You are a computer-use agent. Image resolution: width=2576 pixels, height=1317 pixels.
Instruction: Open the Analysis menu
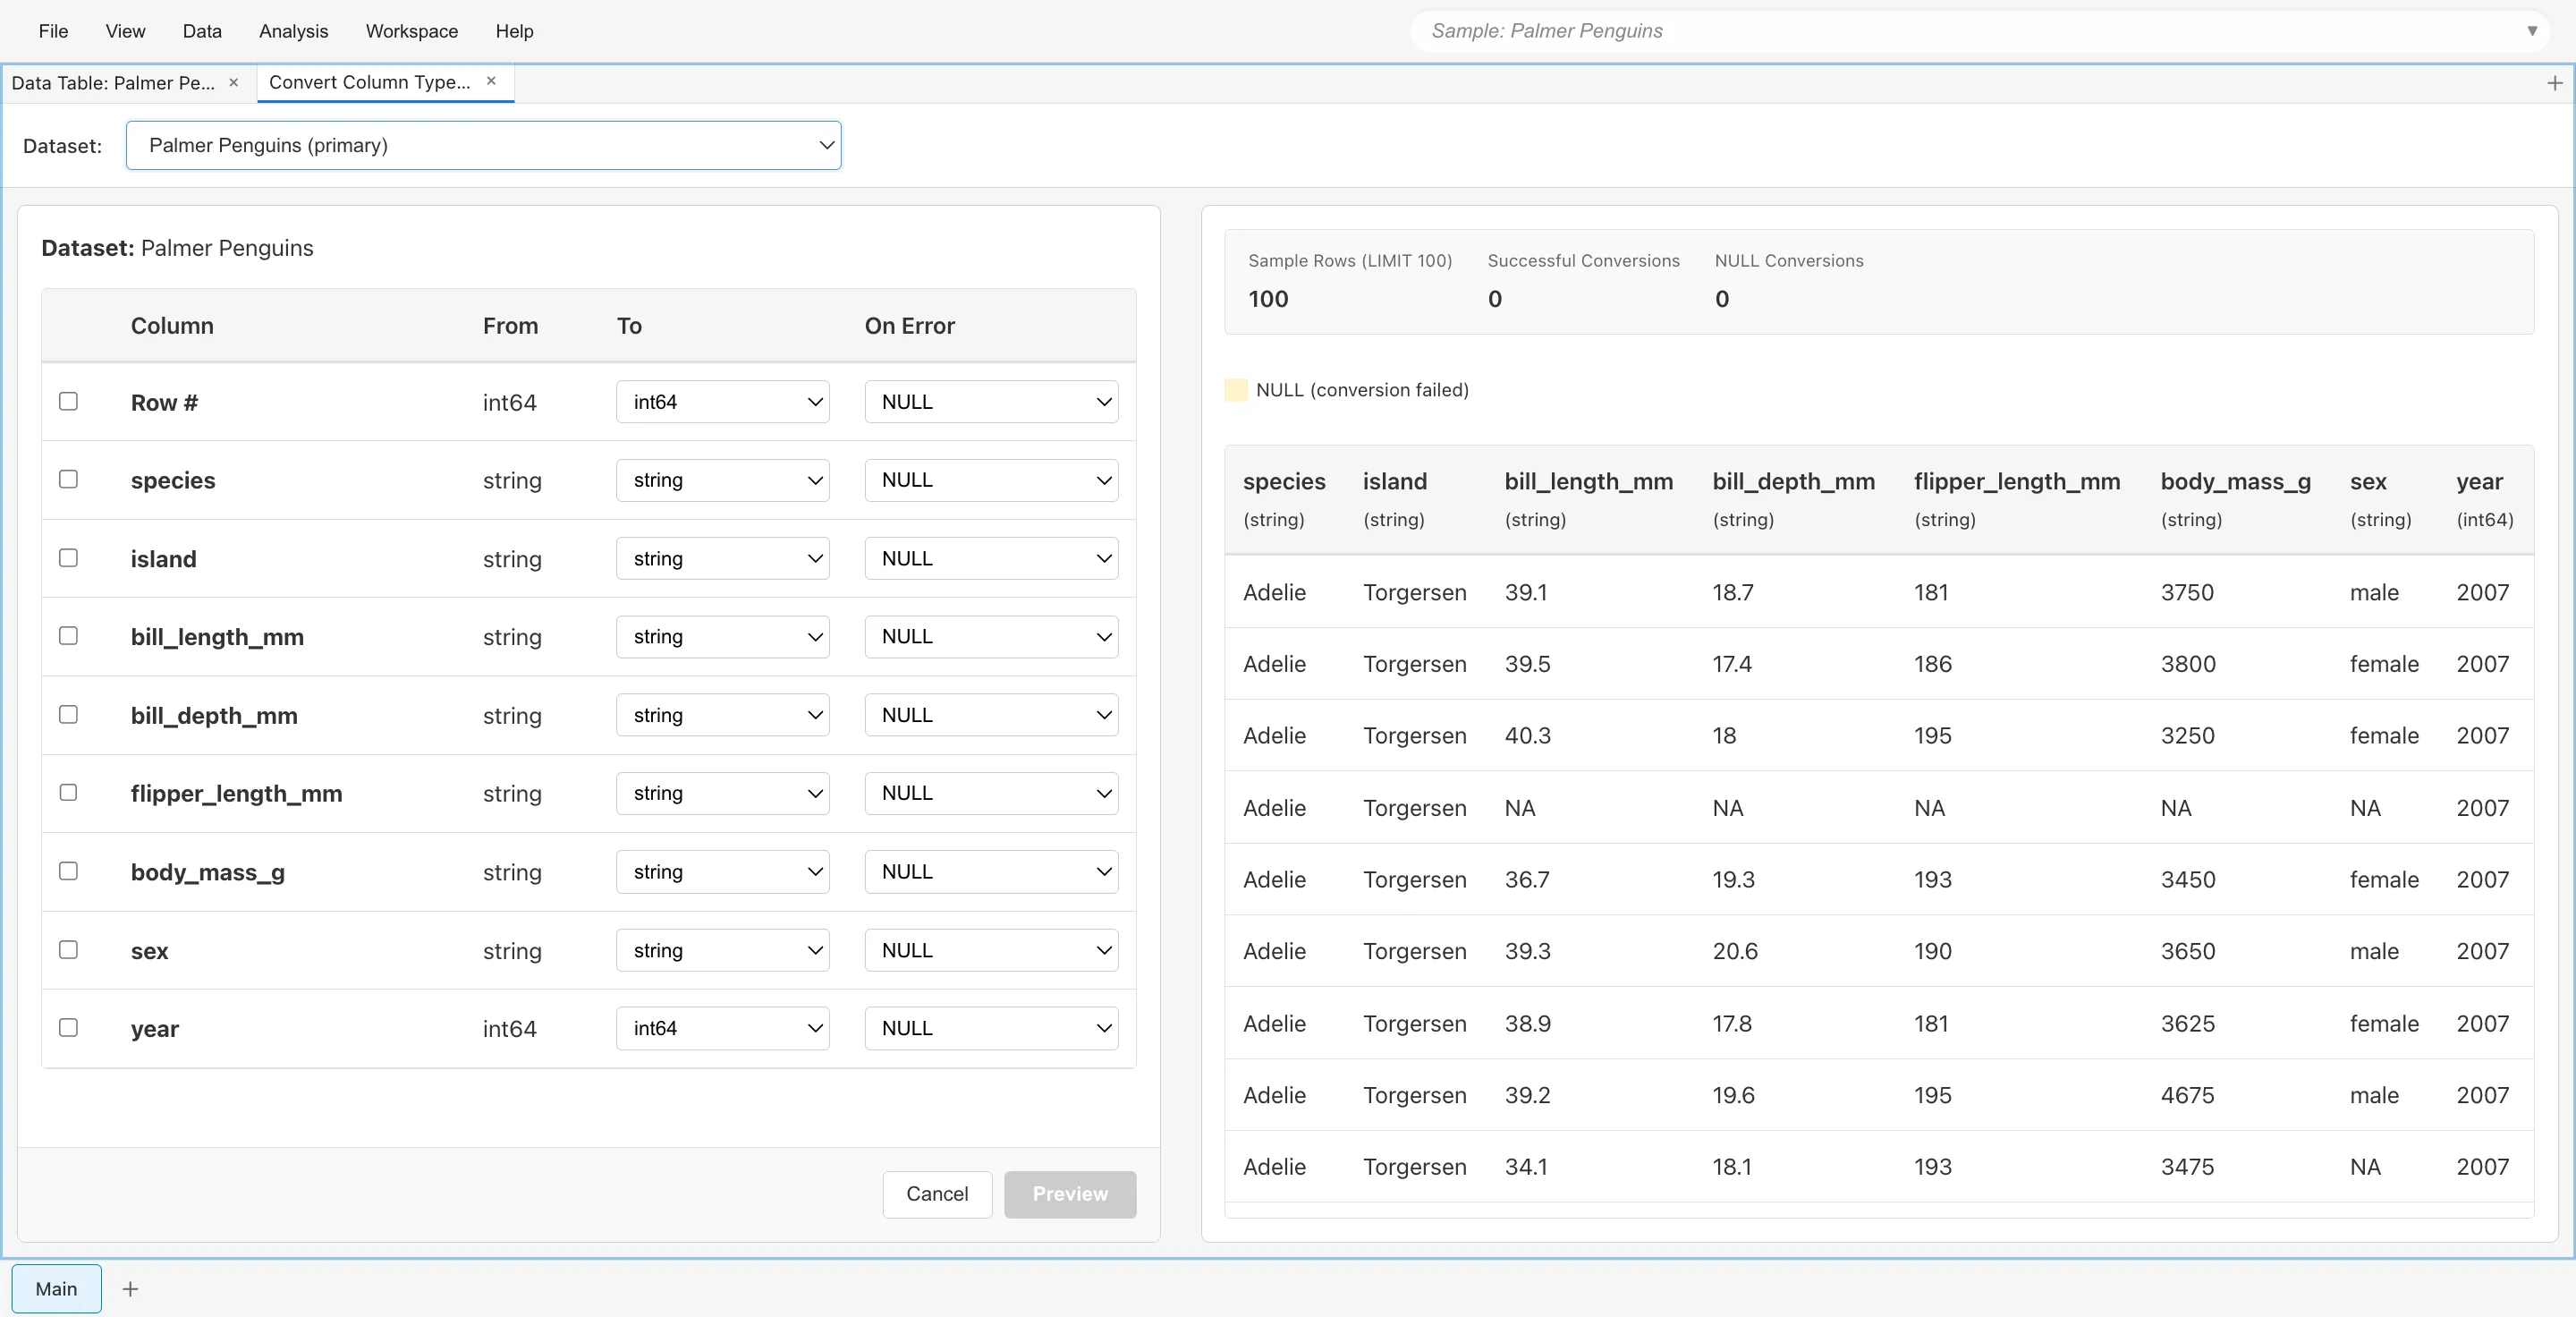click(292, 31)
